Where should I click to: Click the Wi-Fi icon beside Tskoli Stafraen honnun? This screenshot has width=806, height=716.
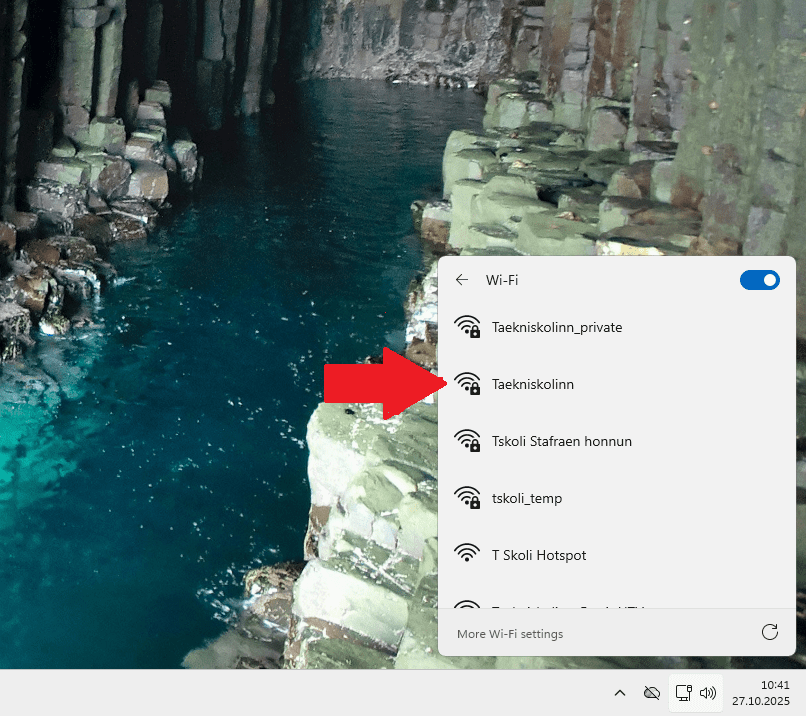click(467, 441)
